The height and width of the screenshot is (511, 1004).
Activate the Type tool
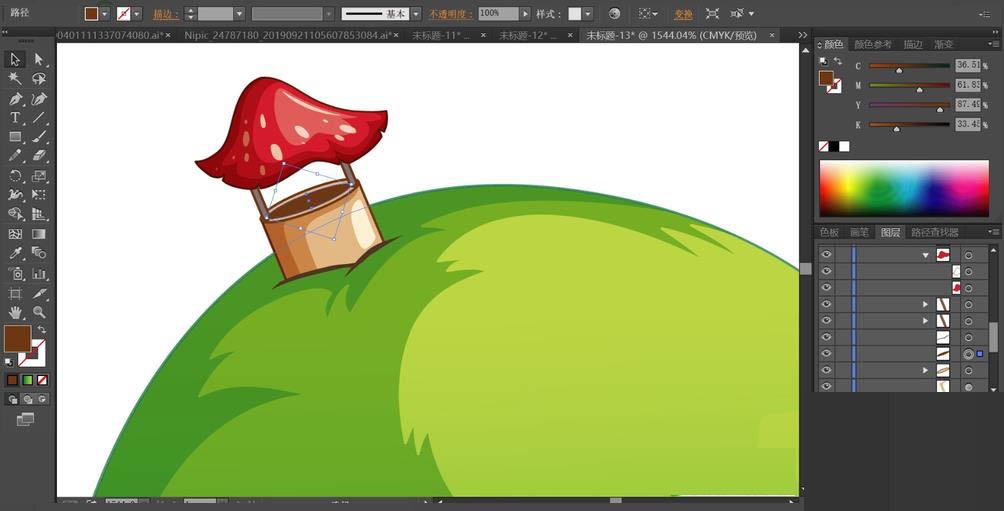(x=15, y=118)
